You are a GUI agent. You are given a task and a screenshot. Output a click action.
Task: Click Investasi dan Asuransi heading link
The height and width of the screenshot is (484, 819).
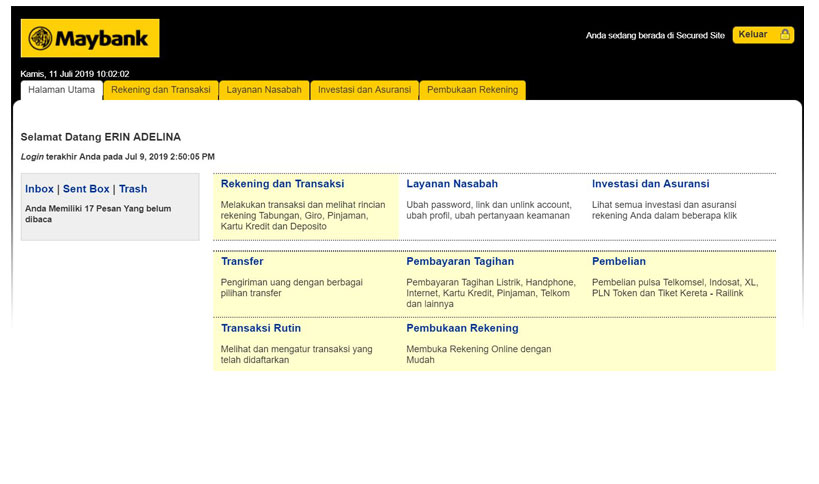tap(651, 184)
